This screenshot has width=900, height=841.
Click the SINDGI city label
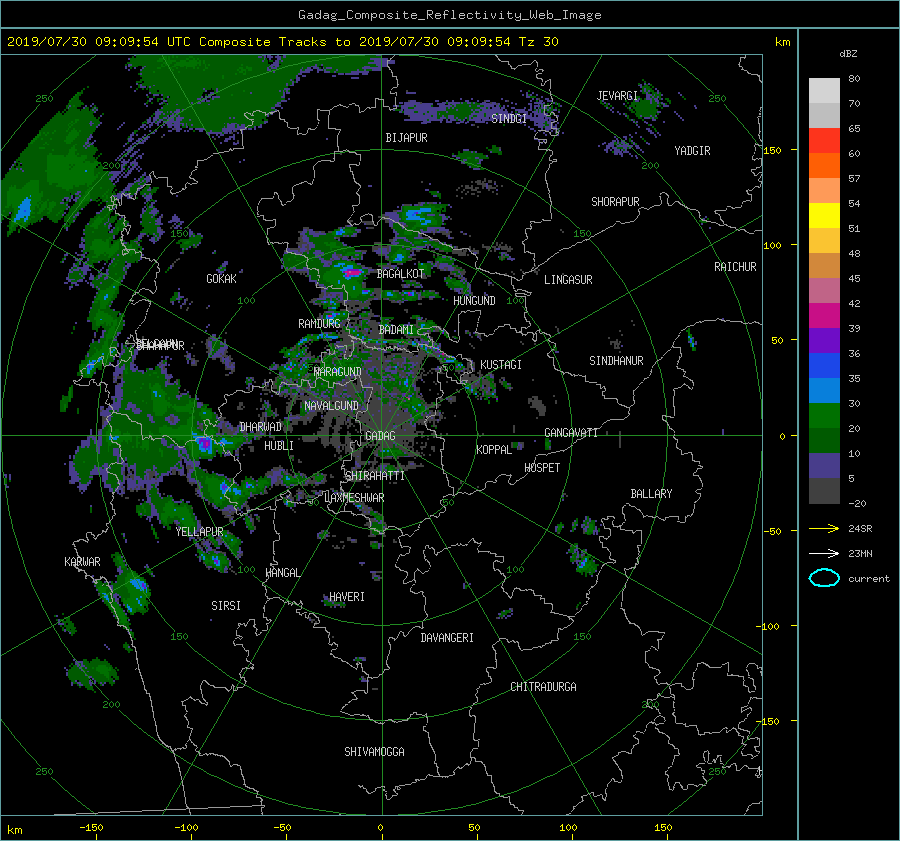coord(509,118)
